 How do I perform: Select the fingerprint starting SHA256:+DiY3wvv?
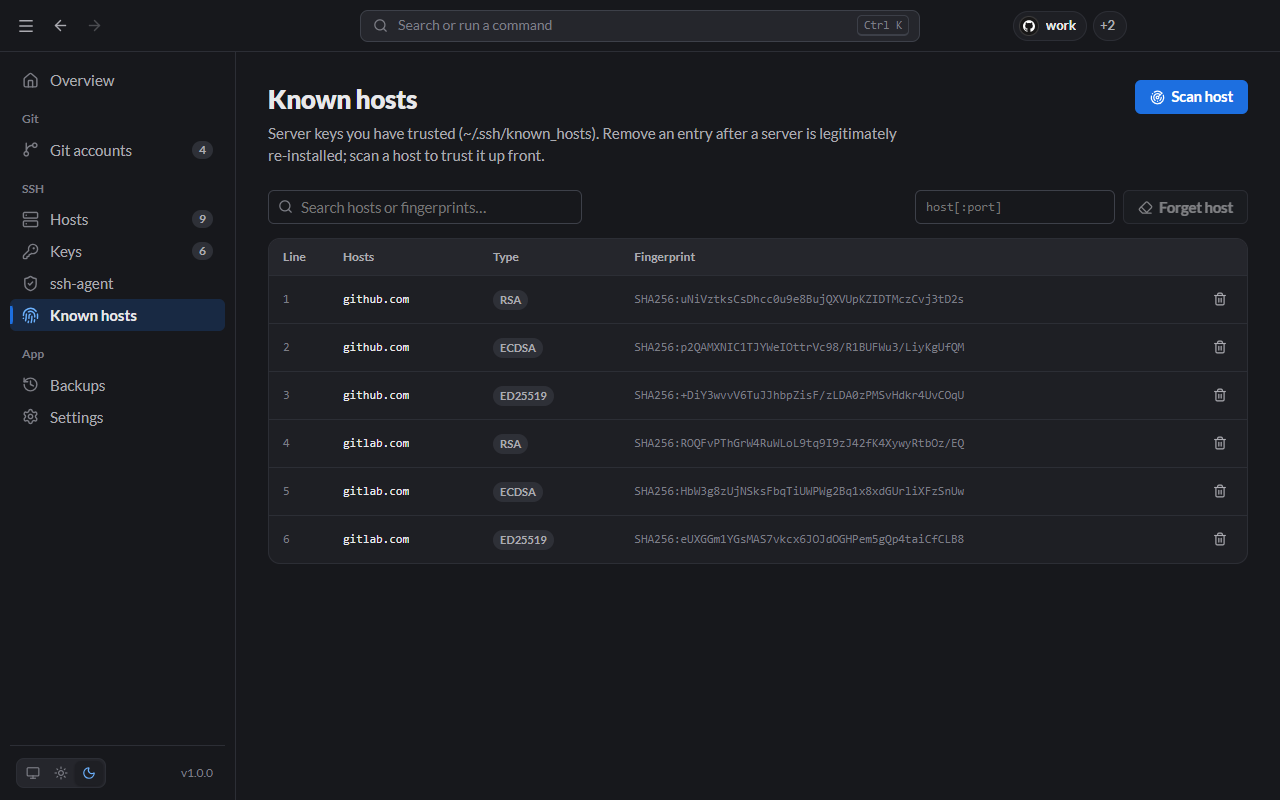[799, 395]
